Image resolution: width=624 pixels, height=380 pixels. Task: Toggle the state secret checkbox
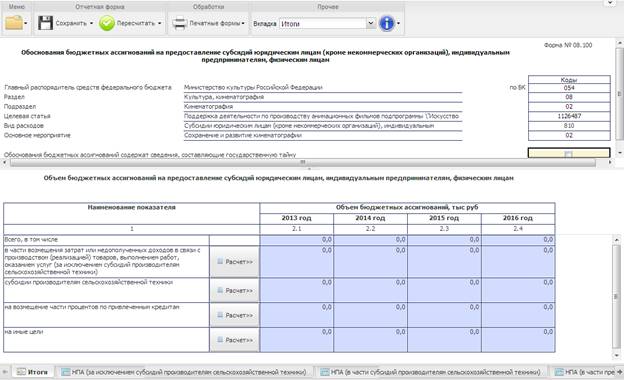568,154
